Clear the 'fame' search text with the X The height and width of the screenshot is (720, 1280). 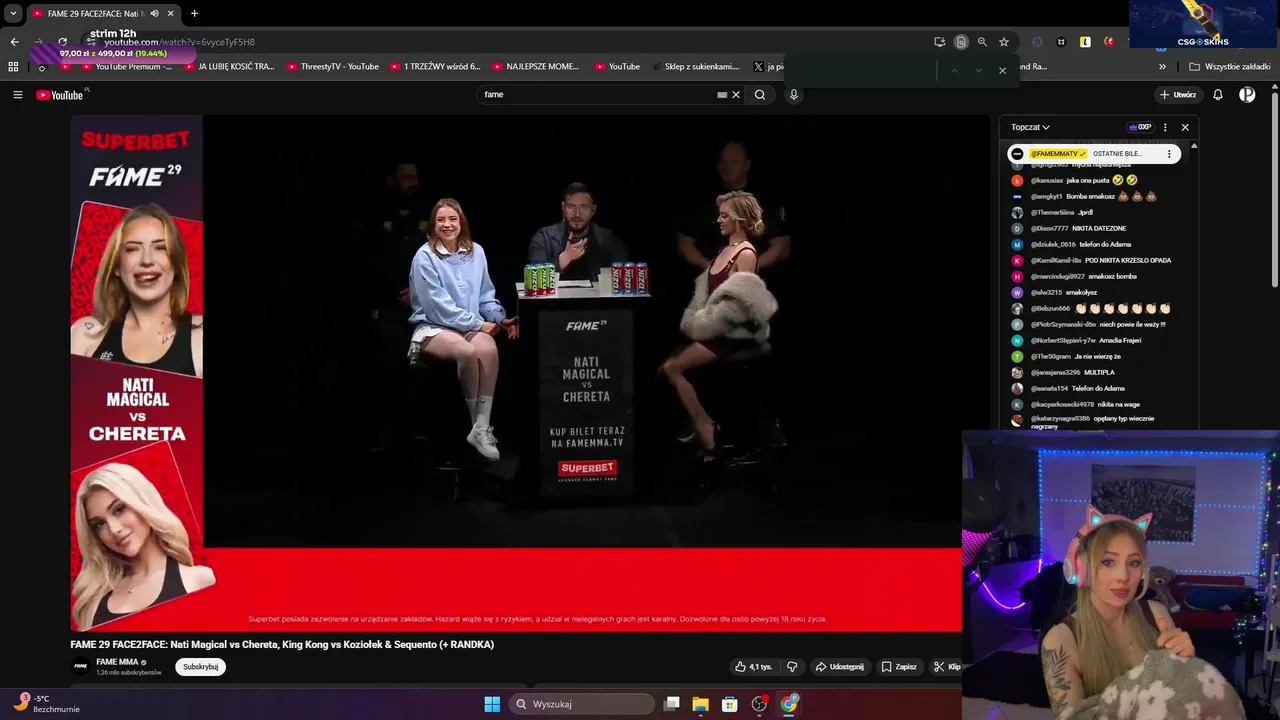736,95
